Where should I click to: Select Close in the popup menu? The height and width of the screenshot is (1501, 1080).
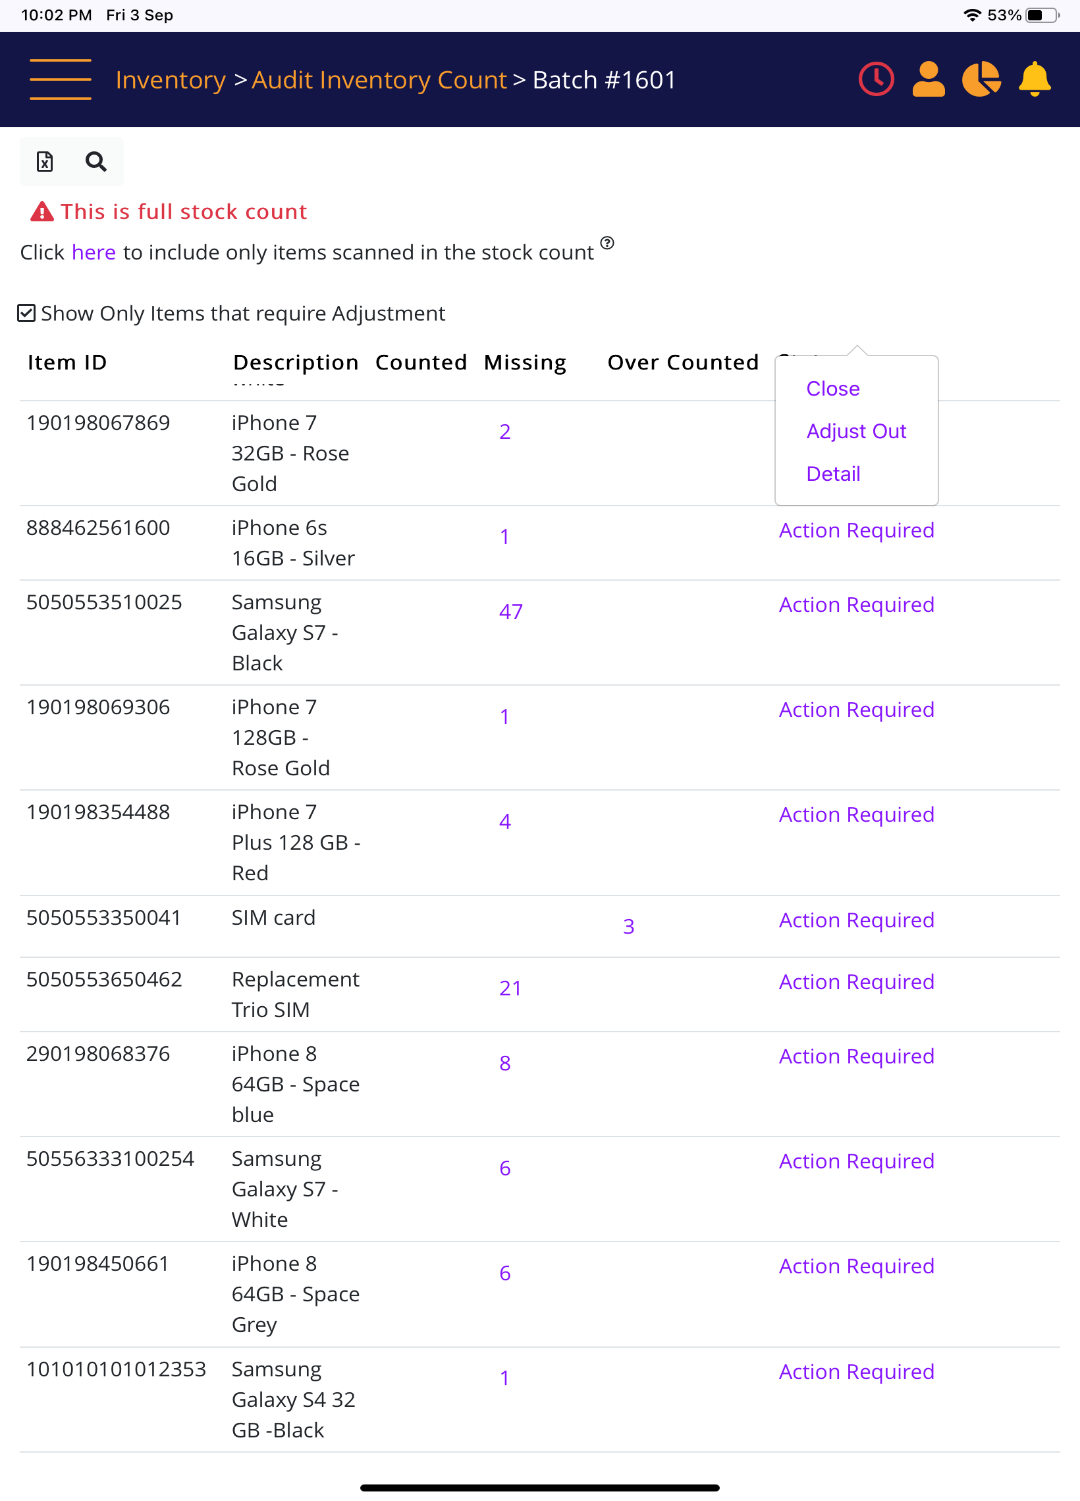[833, 389]
